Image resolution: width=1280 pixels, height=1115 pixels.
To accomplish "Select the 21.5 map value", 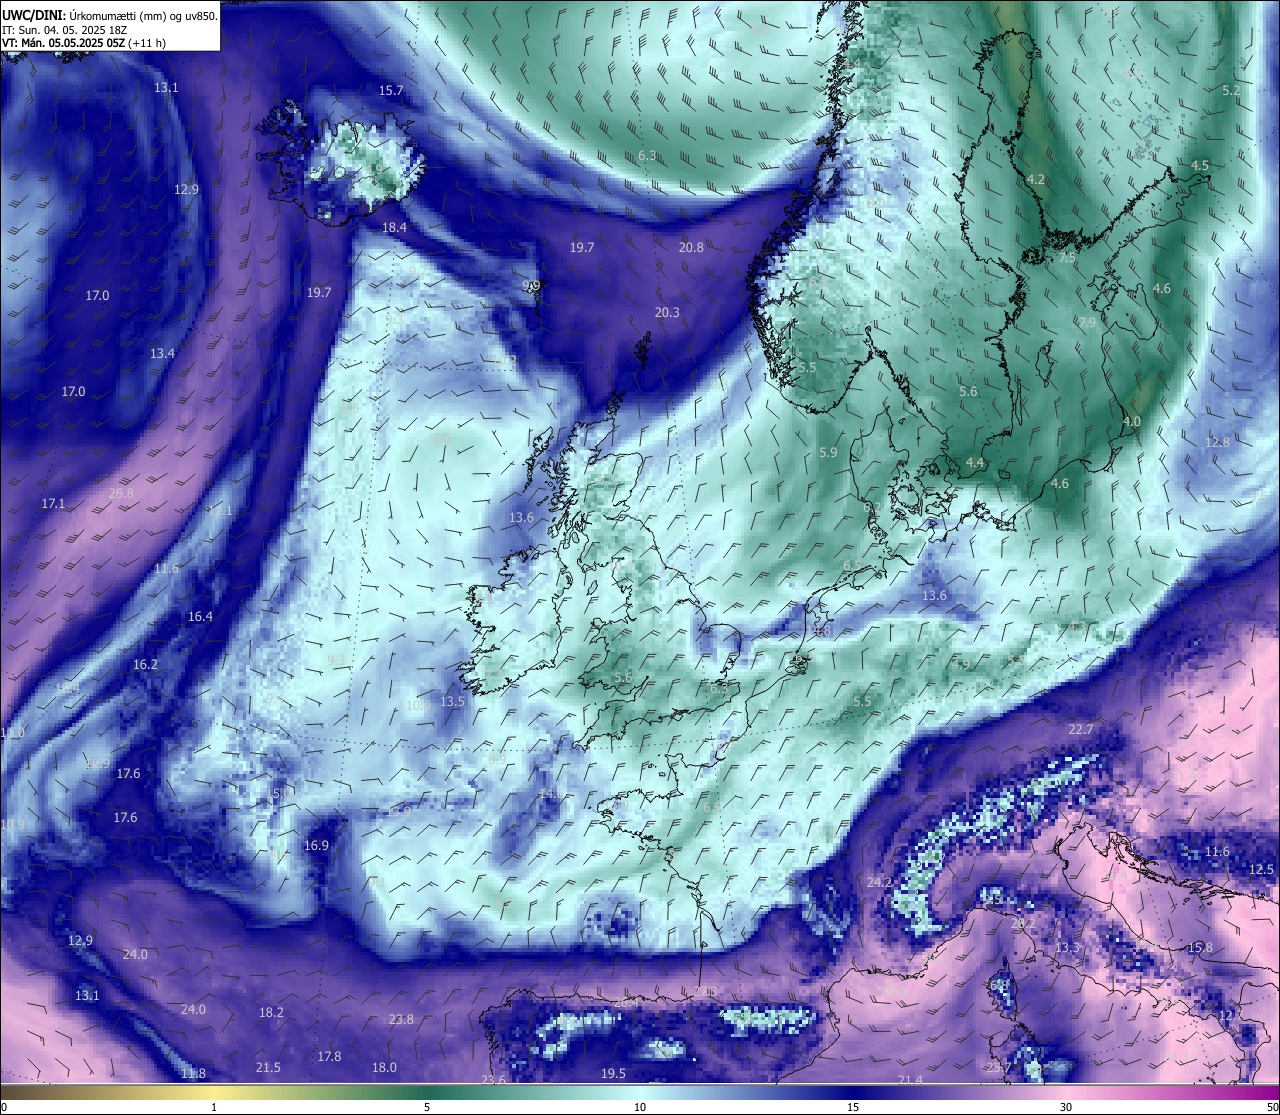I will click(268, 1068).
